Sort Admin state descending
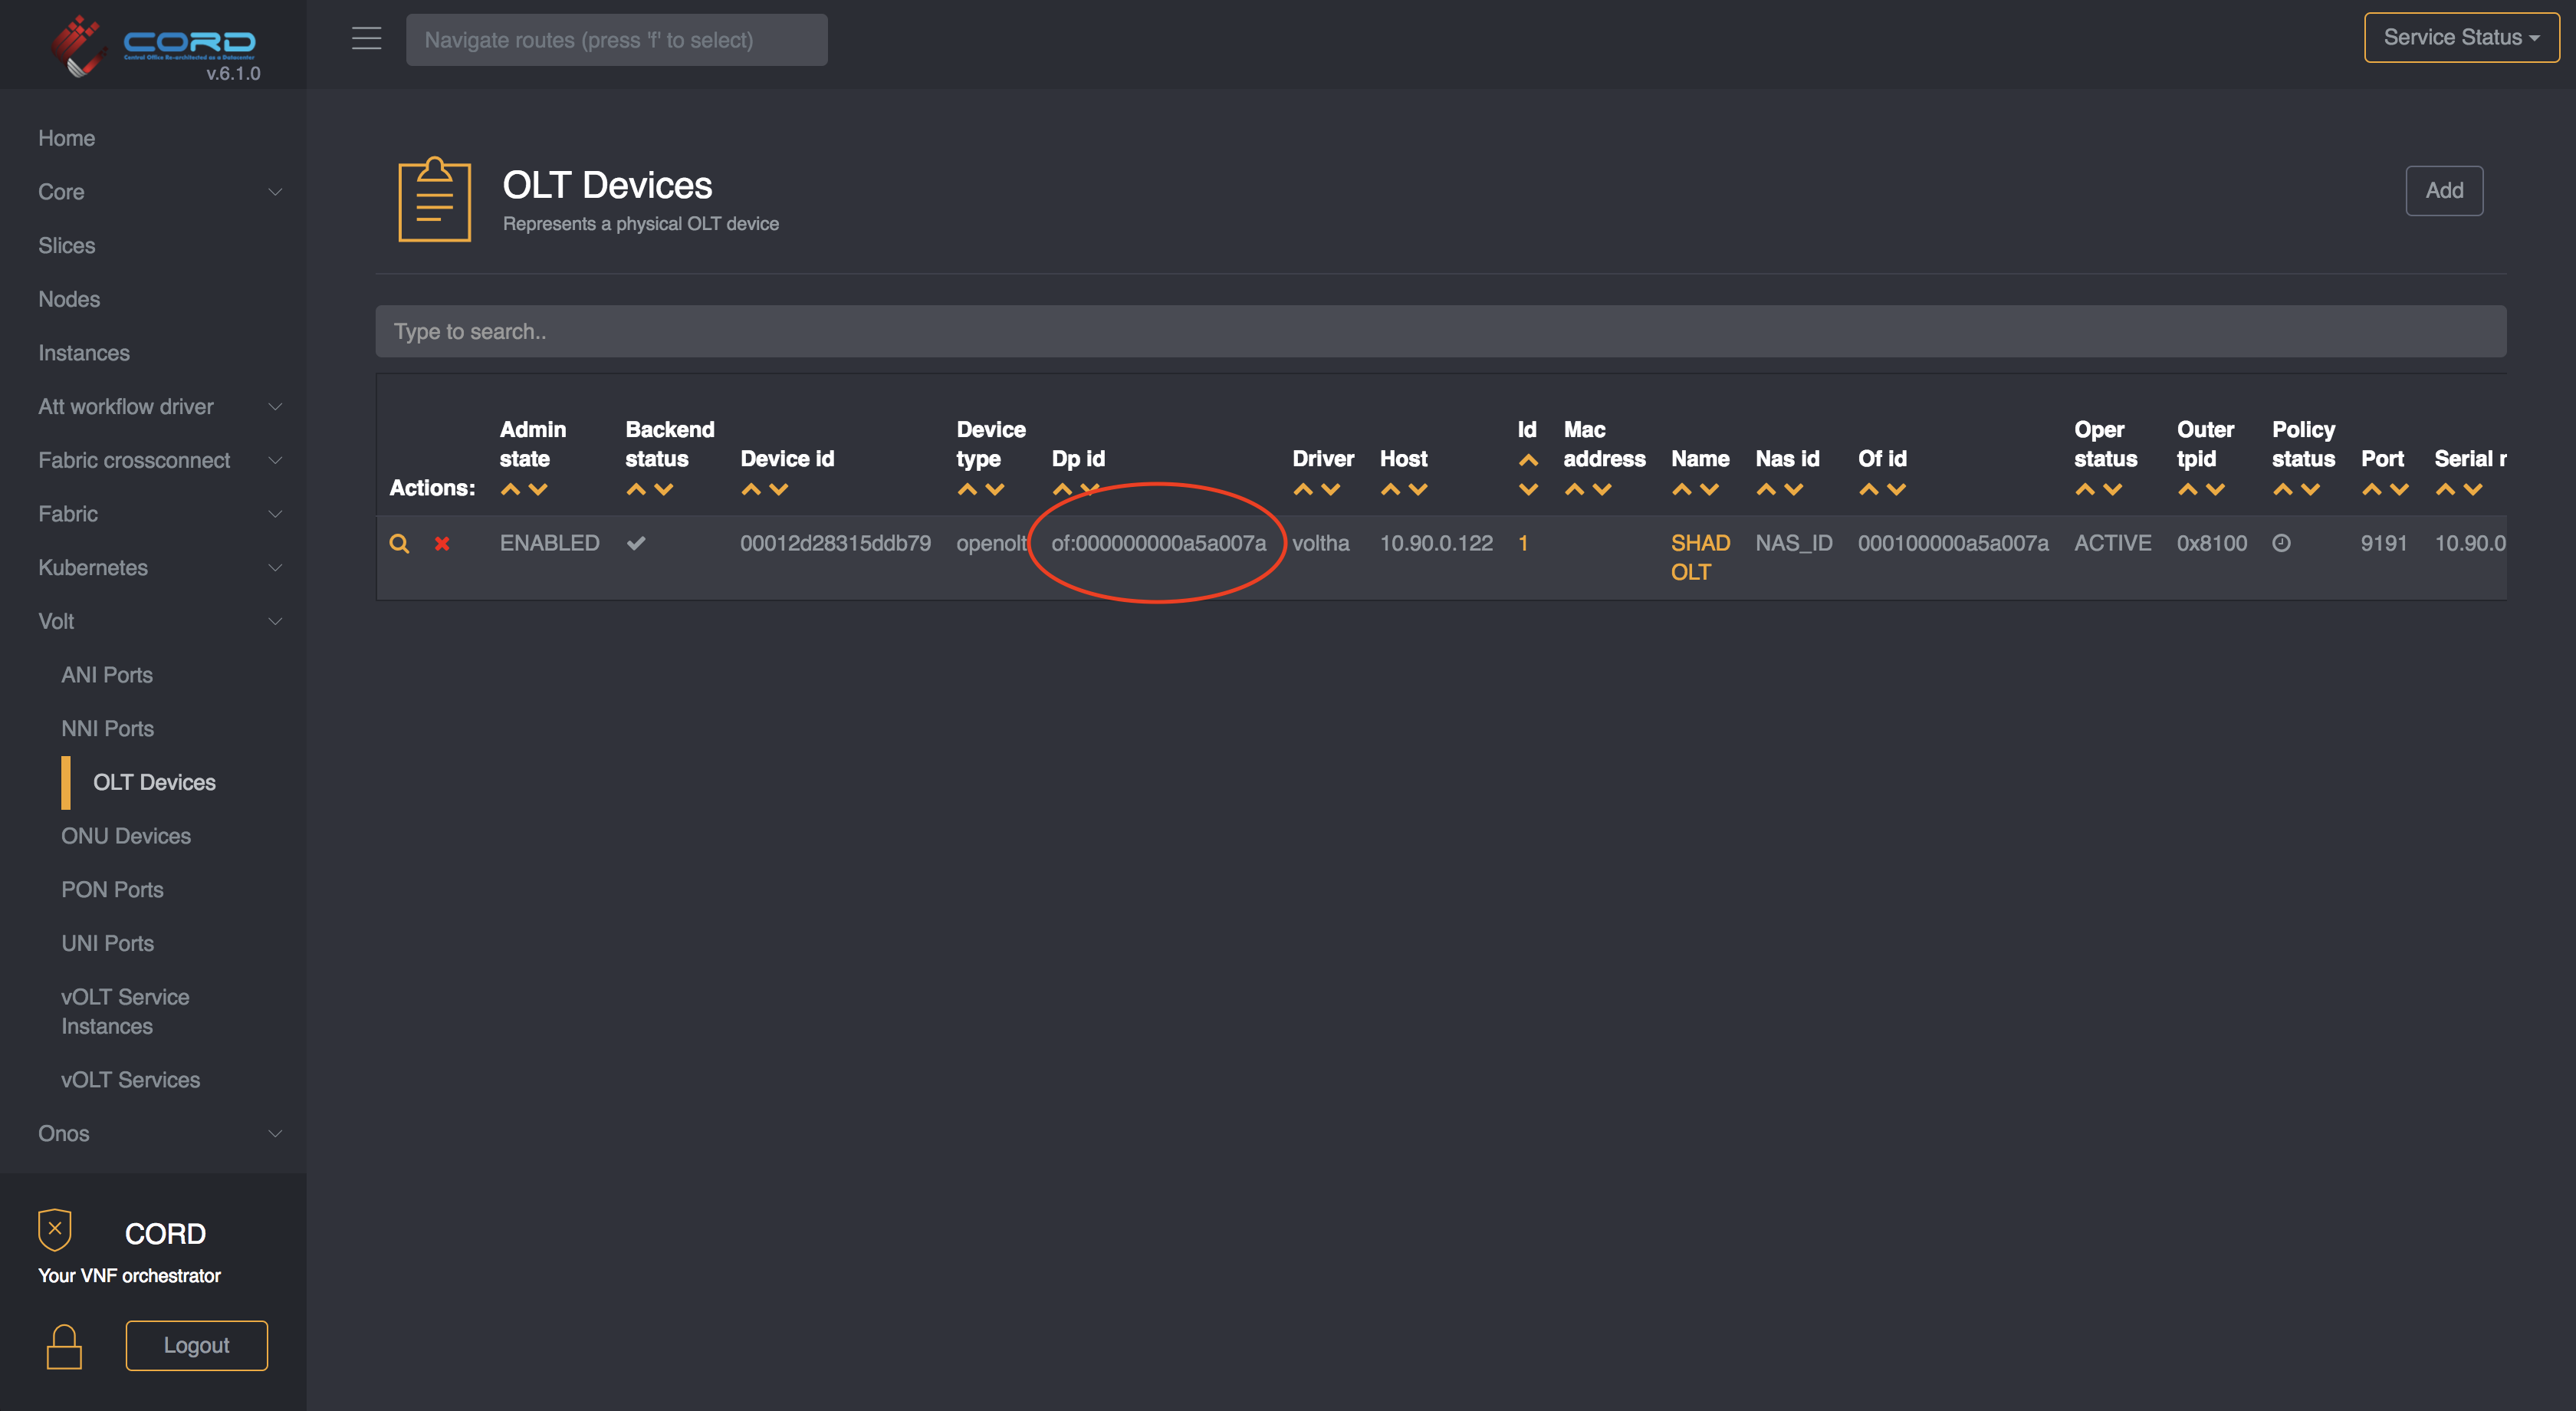Viewport: 2576px width, 1411px height. tap(538, 489)
